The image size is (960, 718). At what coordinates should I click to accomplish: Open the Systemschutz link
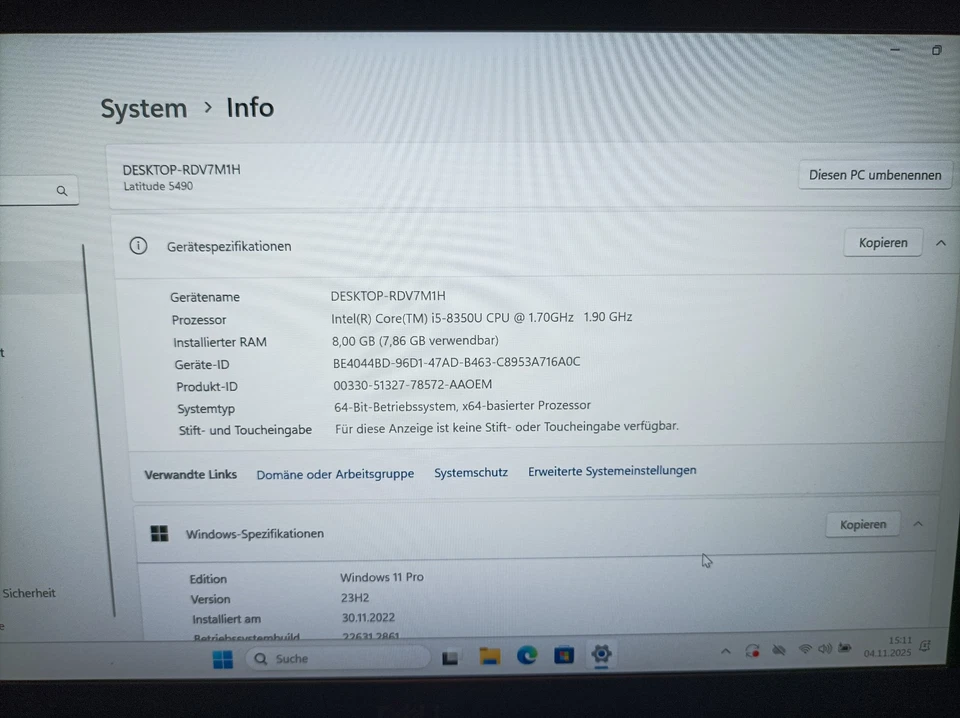click(471, 472)
